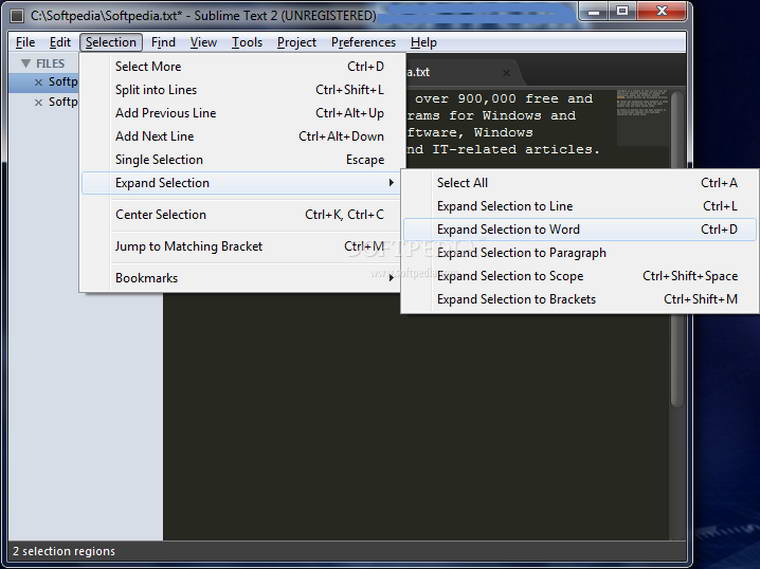Collapse the FILES section triangle
The width and height of the screenshot is (760, 569).
pos(26,63)
